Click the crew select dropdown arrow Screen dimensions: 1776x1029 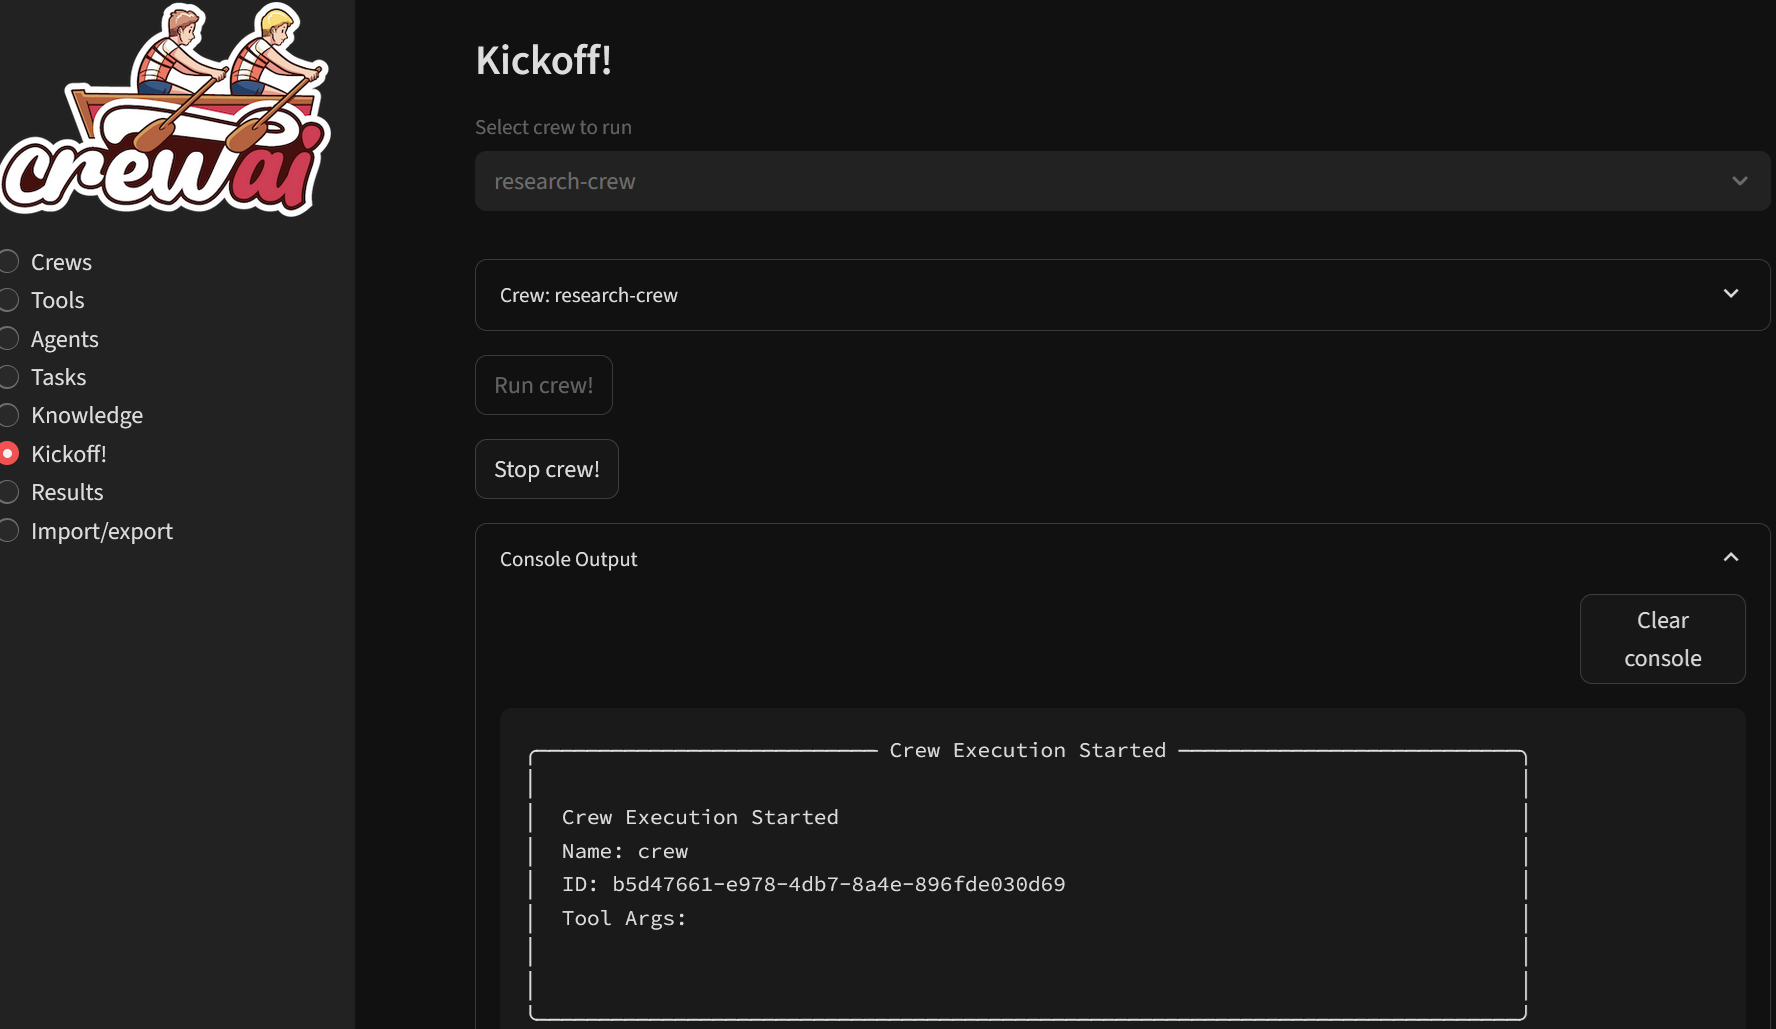pyautogui.click(x=1740, y=181)
